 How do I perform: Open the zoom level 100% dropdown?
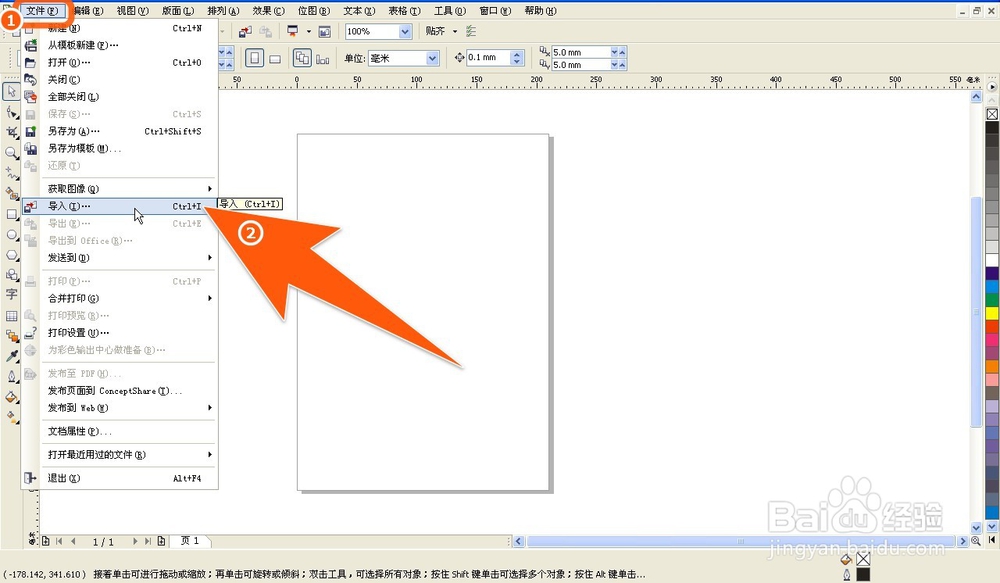[x=405, y=32]
